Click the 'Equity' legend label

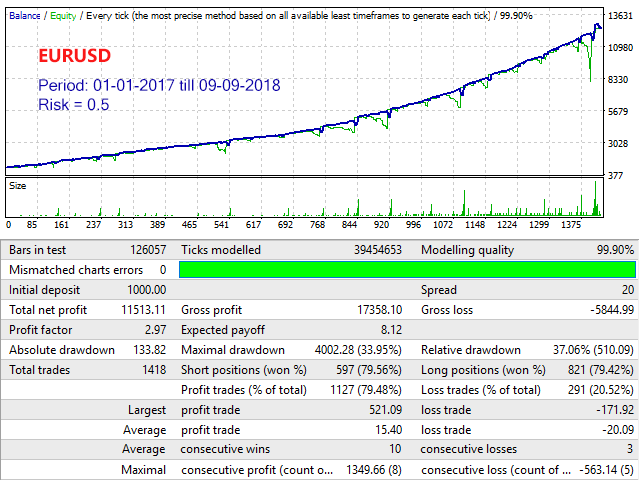(63, 16)
